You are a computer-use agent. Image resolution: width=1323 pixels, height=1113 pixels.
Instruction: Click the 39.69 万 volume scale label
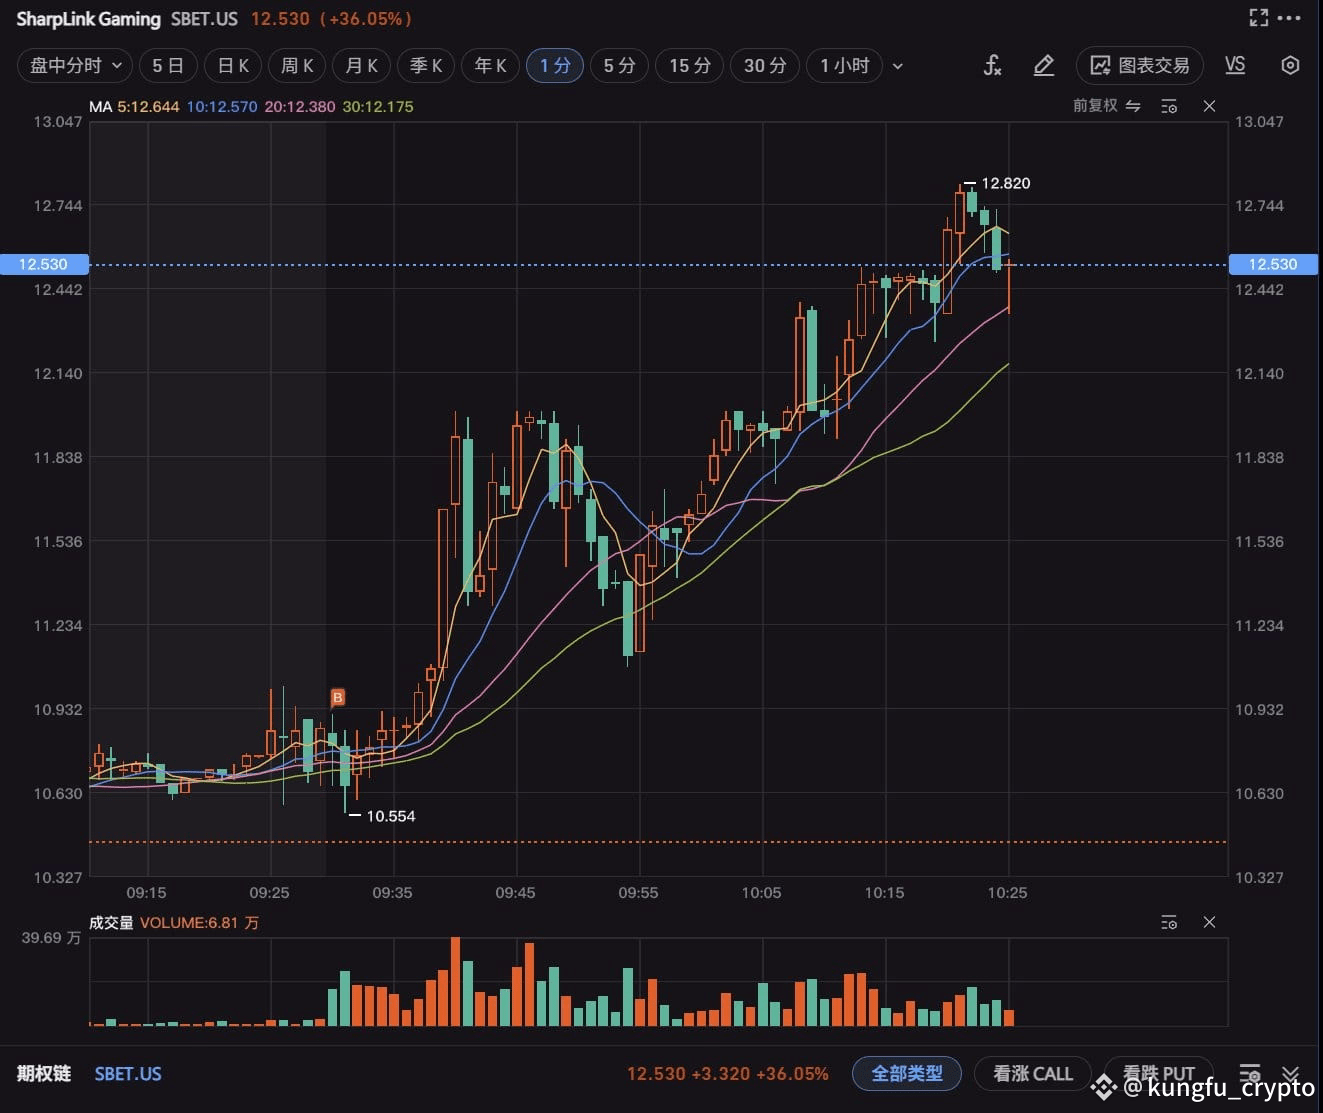(50, 937)
